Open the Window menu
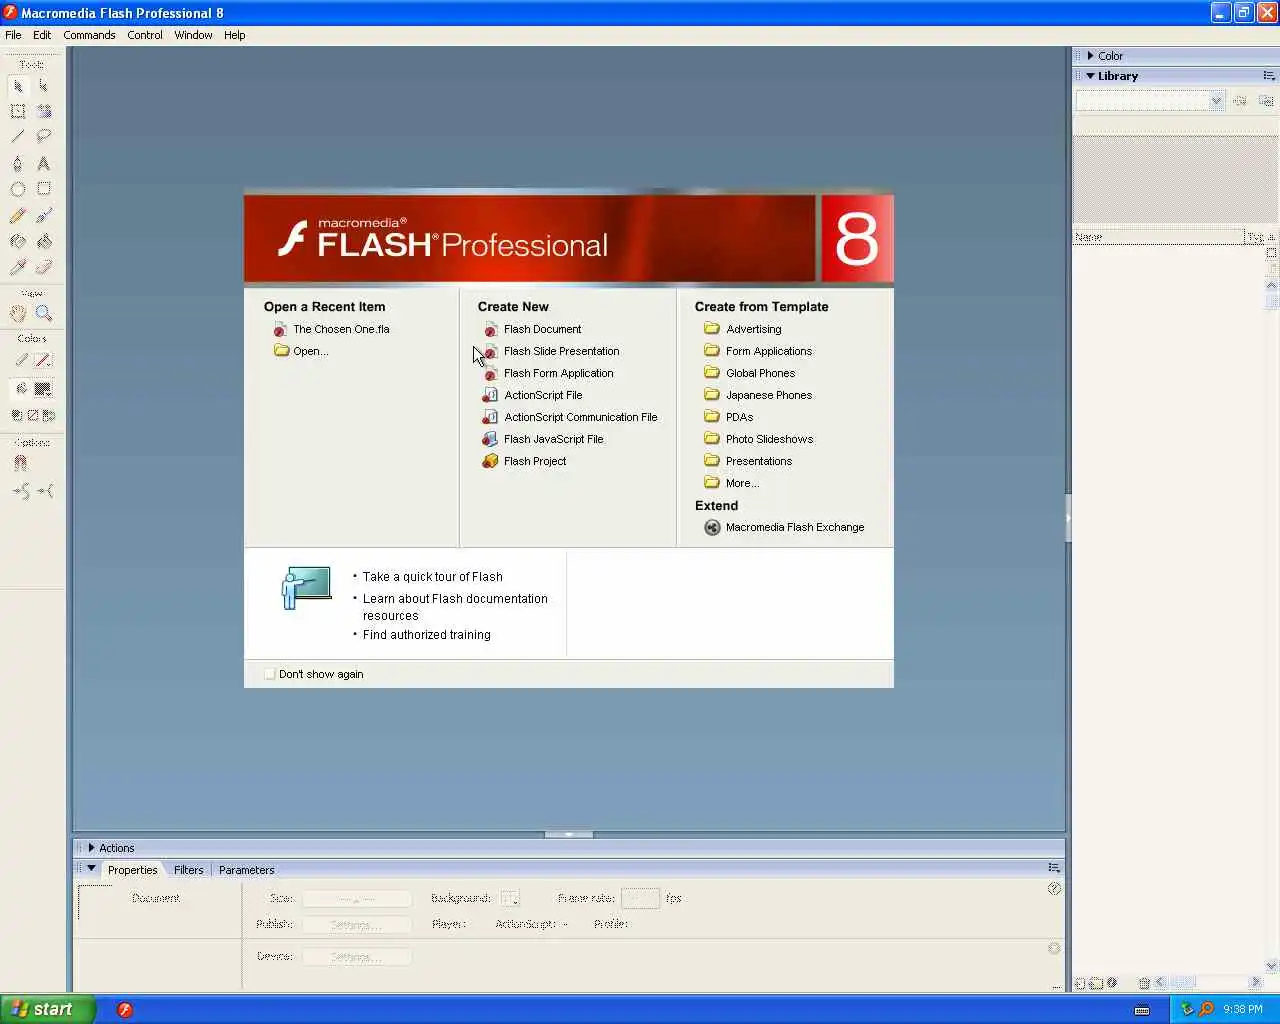This screenshot has height=1024, width=1280. [x=193, y=35]
